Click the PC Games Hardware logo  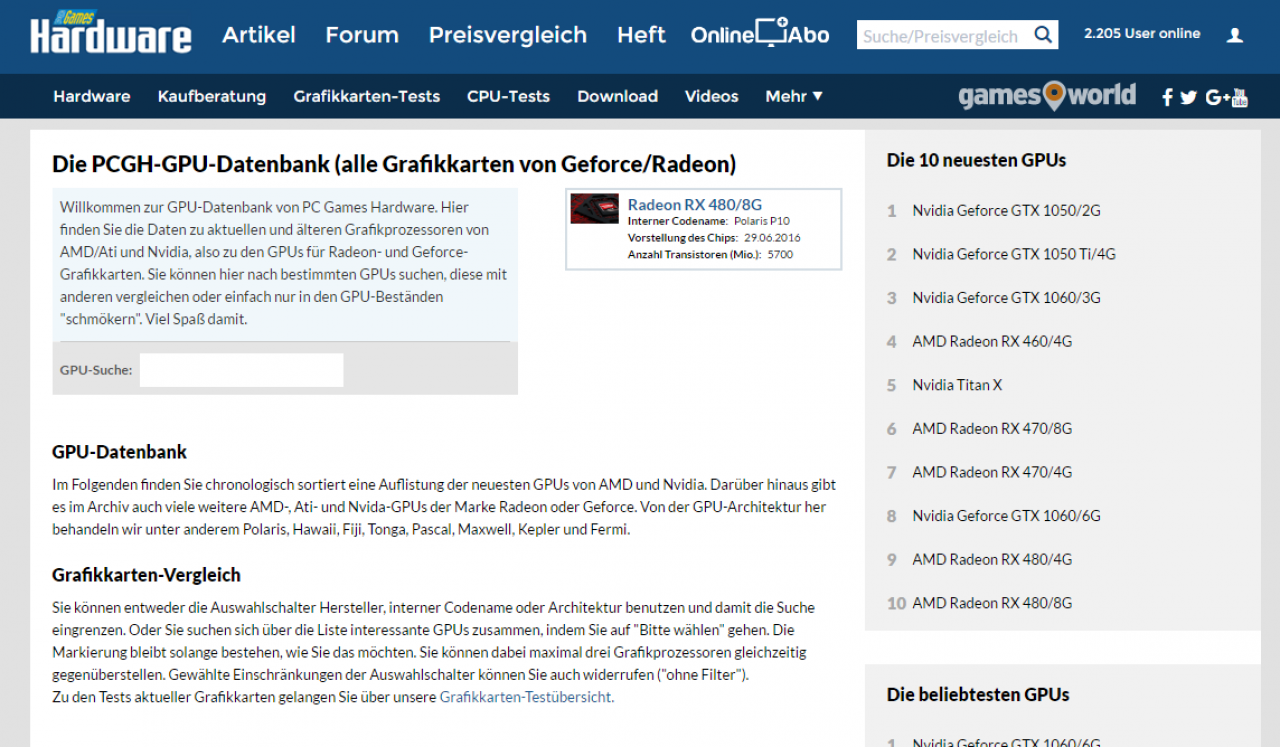[x=110, y=32]
